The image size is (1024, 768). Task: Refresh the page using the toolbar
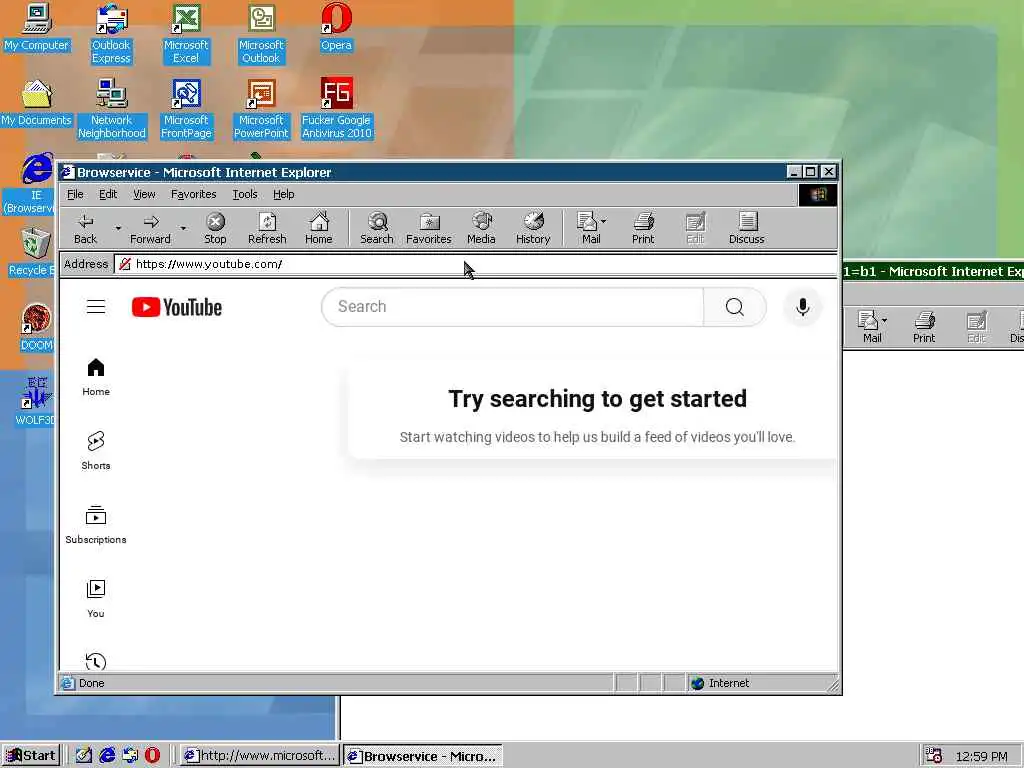tap(267, 229)
